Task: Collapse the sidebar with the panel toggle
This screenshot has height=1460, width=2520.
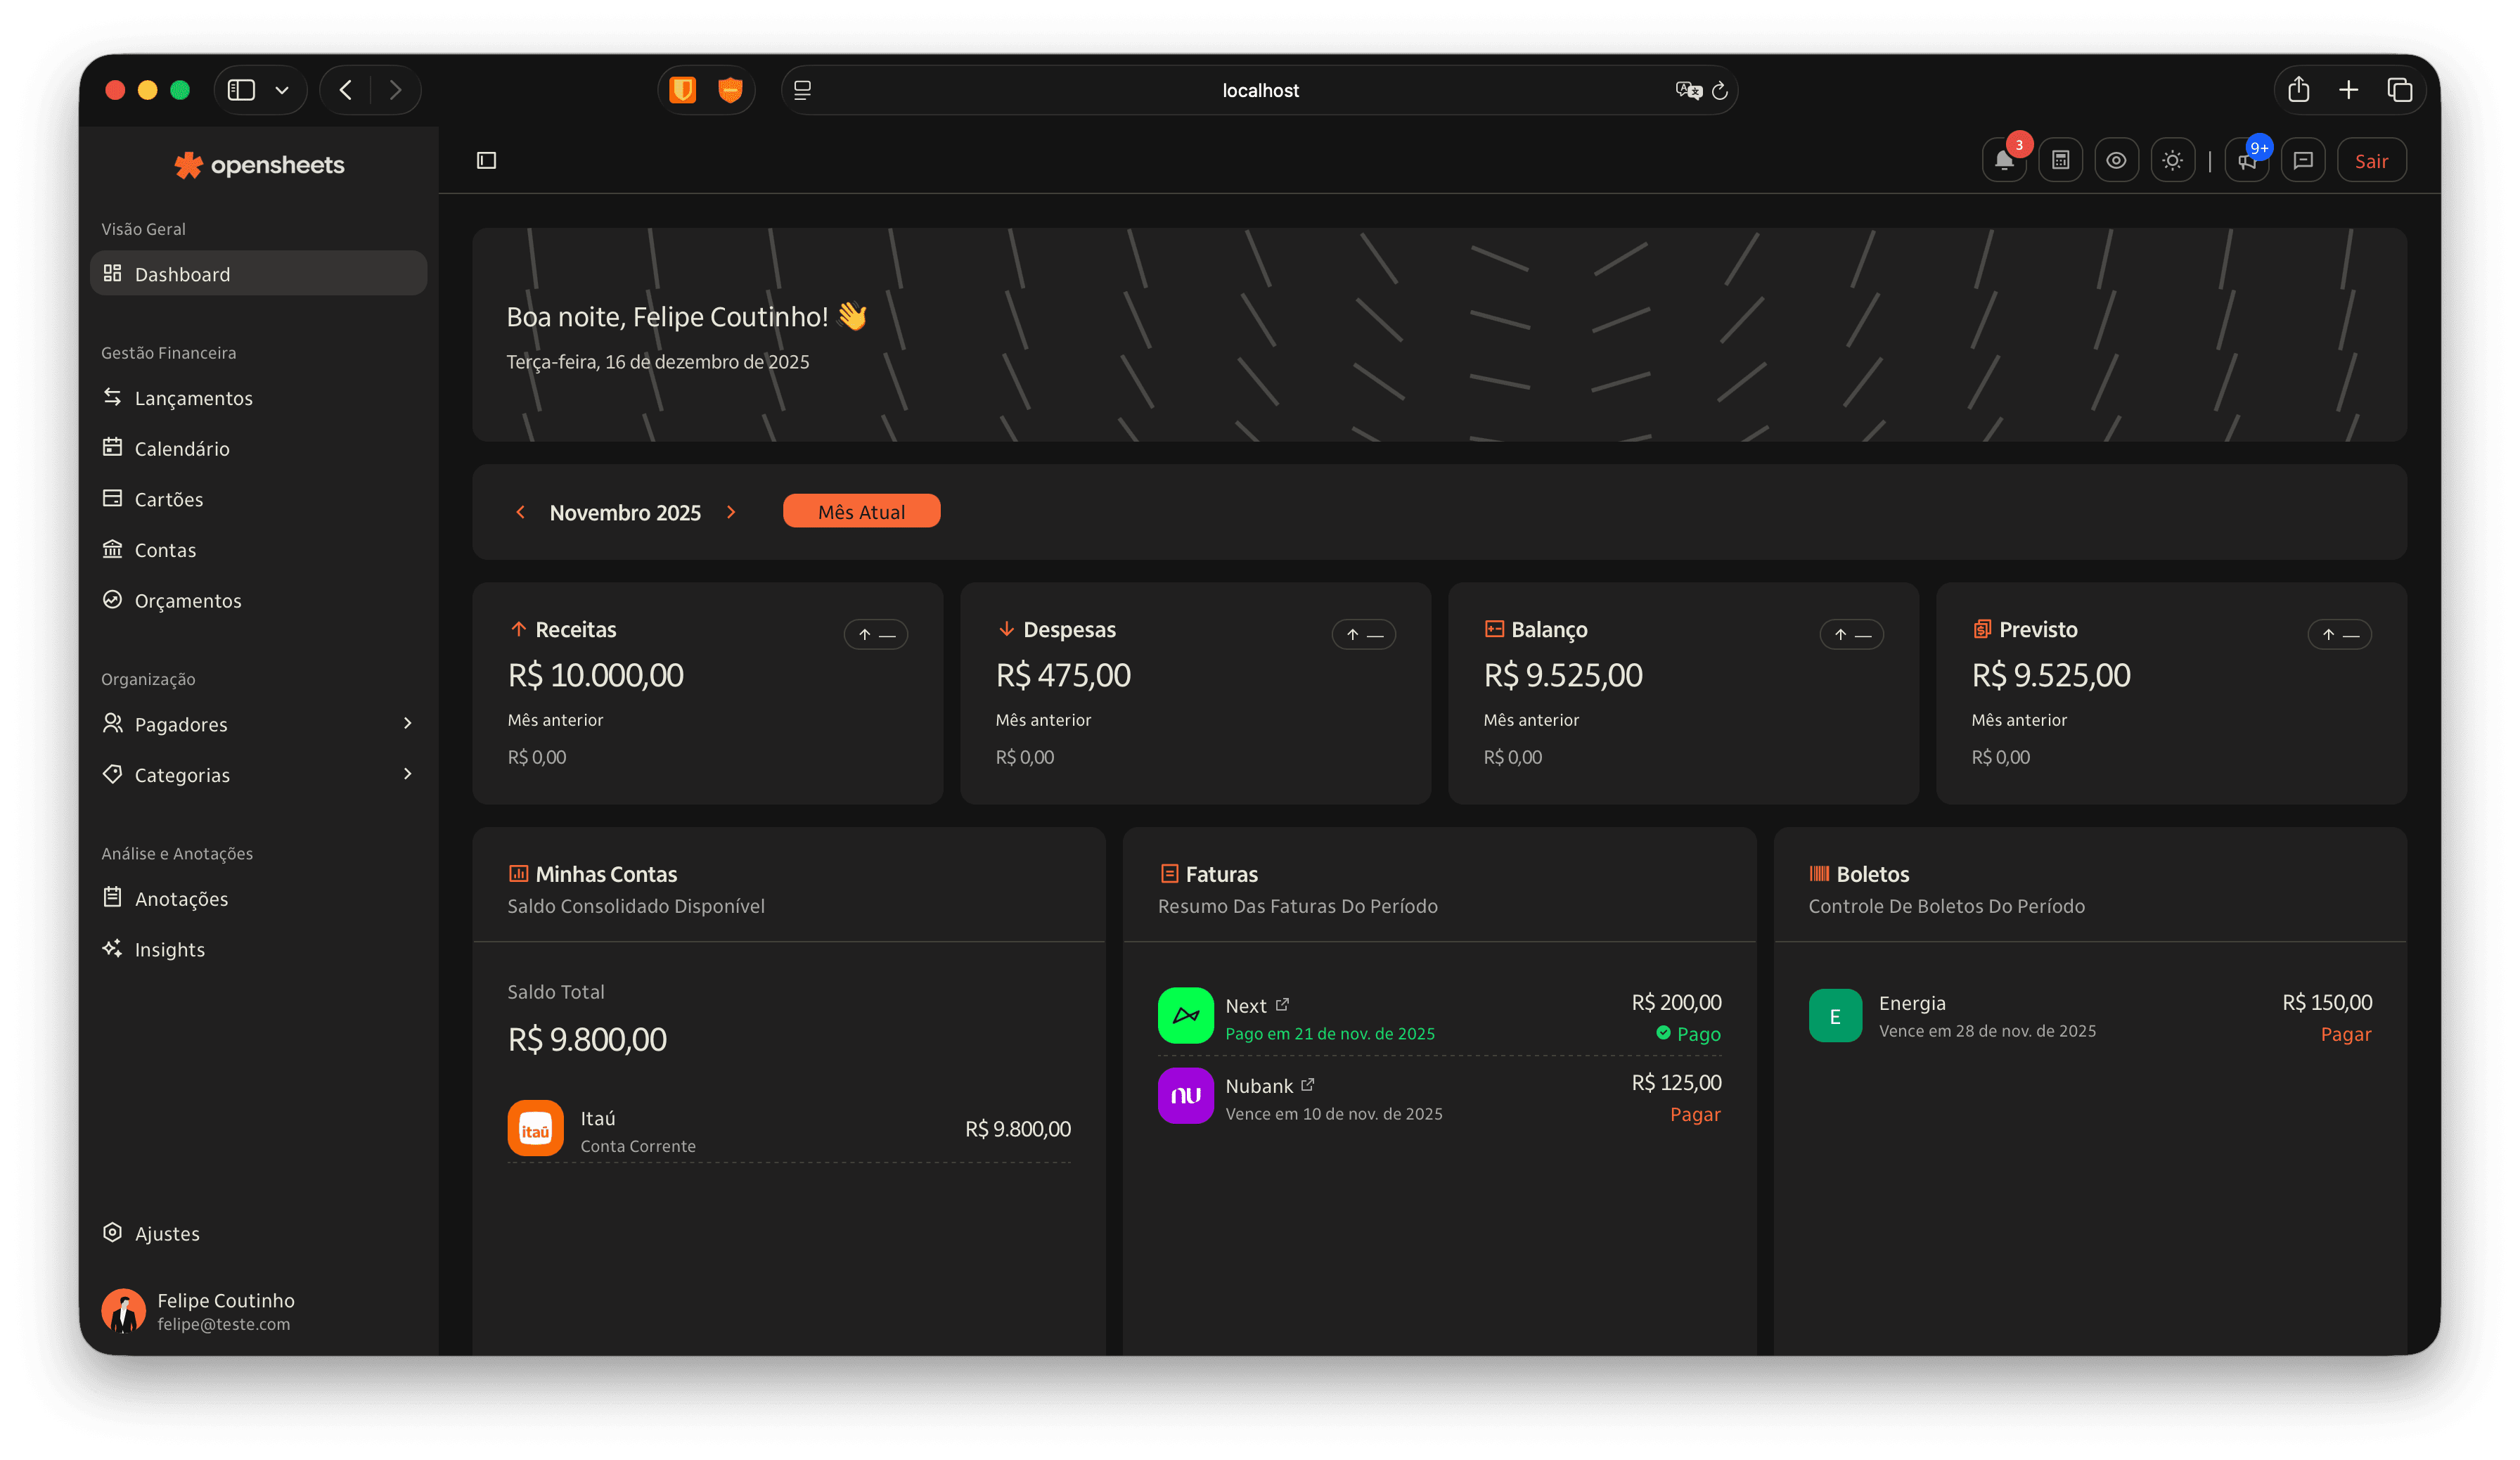Action: click(x=486, y=159)
